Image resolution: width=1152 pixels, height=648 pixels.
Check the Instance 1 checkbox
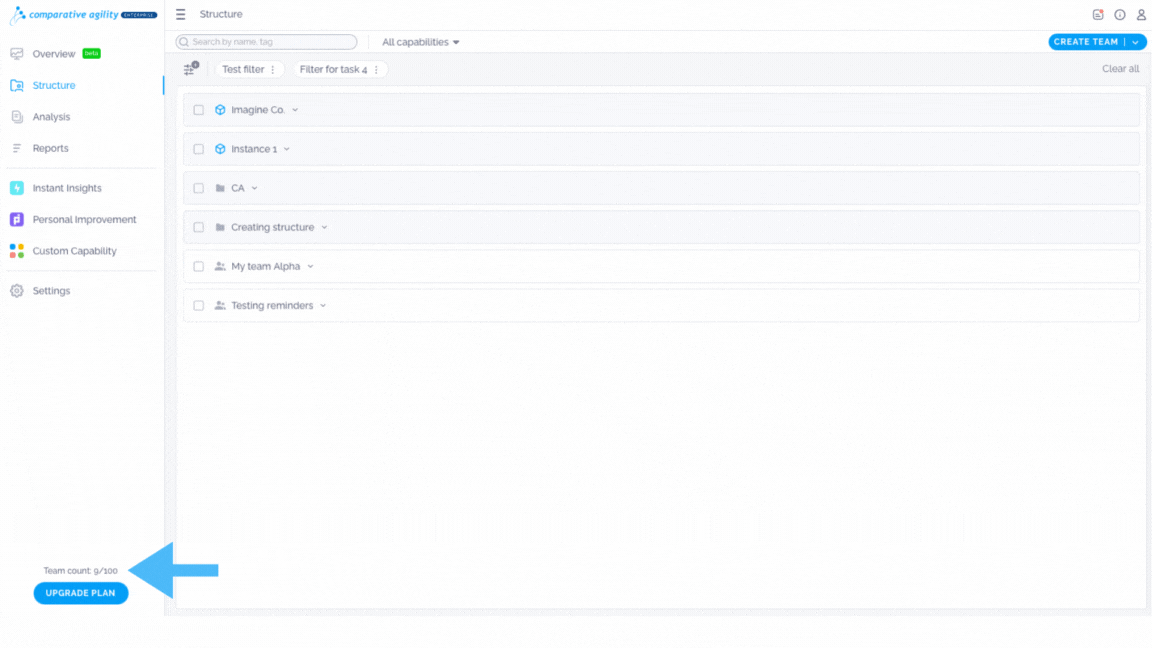click(198, 148)
